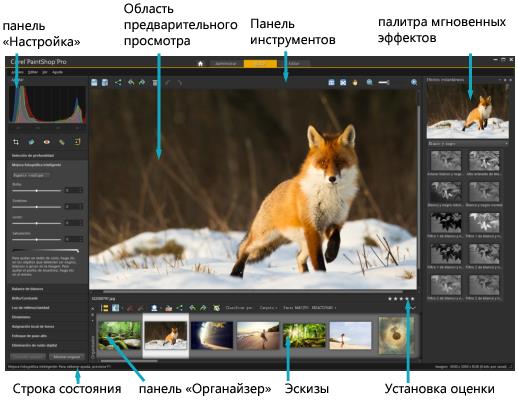Click the yellow navigation icon in the organizer toolbar
The height and width of the screenshot is (409, 518).
[105, 308]
